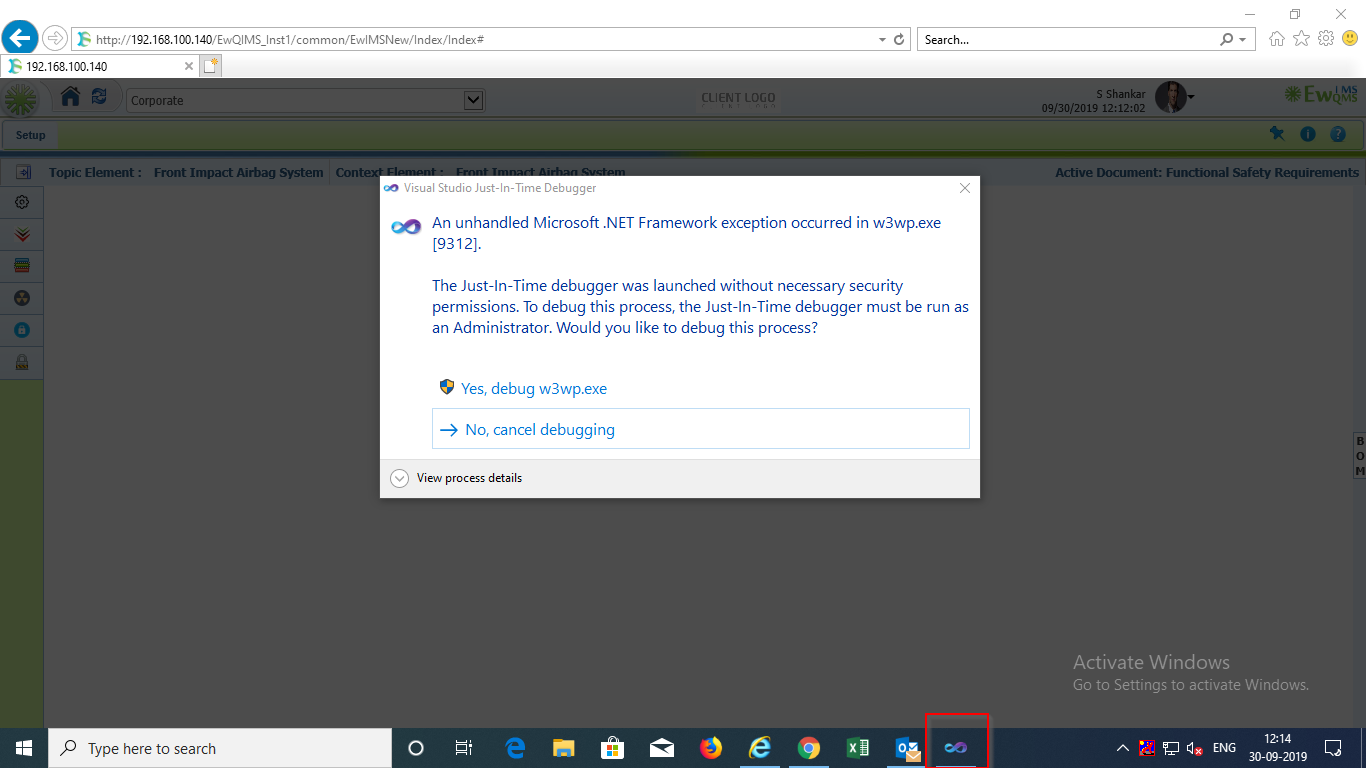Open File Explorer from taskbar

click(x=564, y=748)
